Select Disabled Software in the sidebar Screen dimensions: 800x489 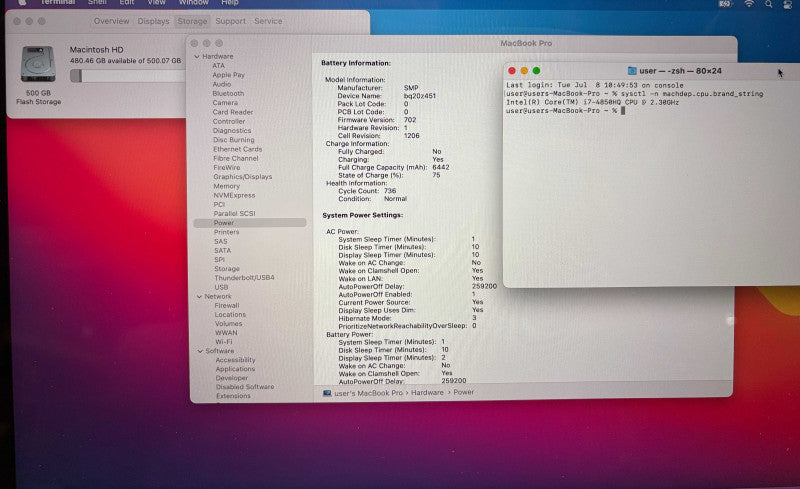[x=245, y=387]
